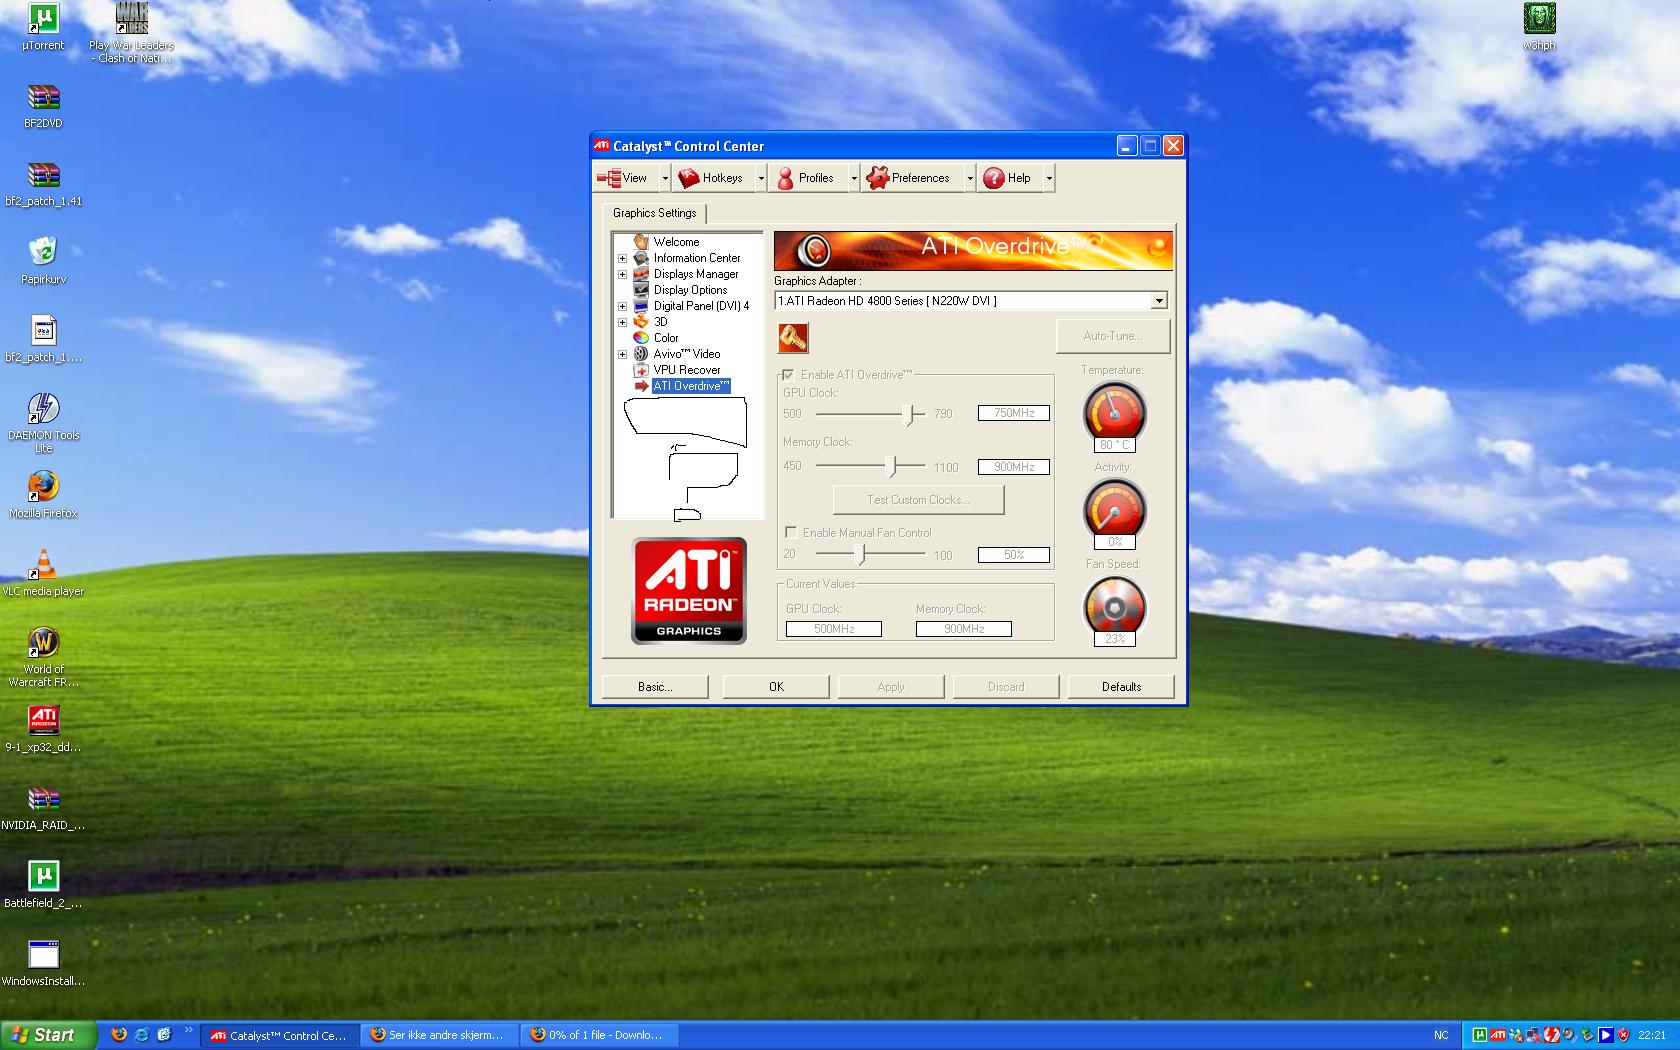This screenshot has height=1050, width=1680.
Task: Select the bf2_patch_1.41 archive icon
Action: (43, 184)
